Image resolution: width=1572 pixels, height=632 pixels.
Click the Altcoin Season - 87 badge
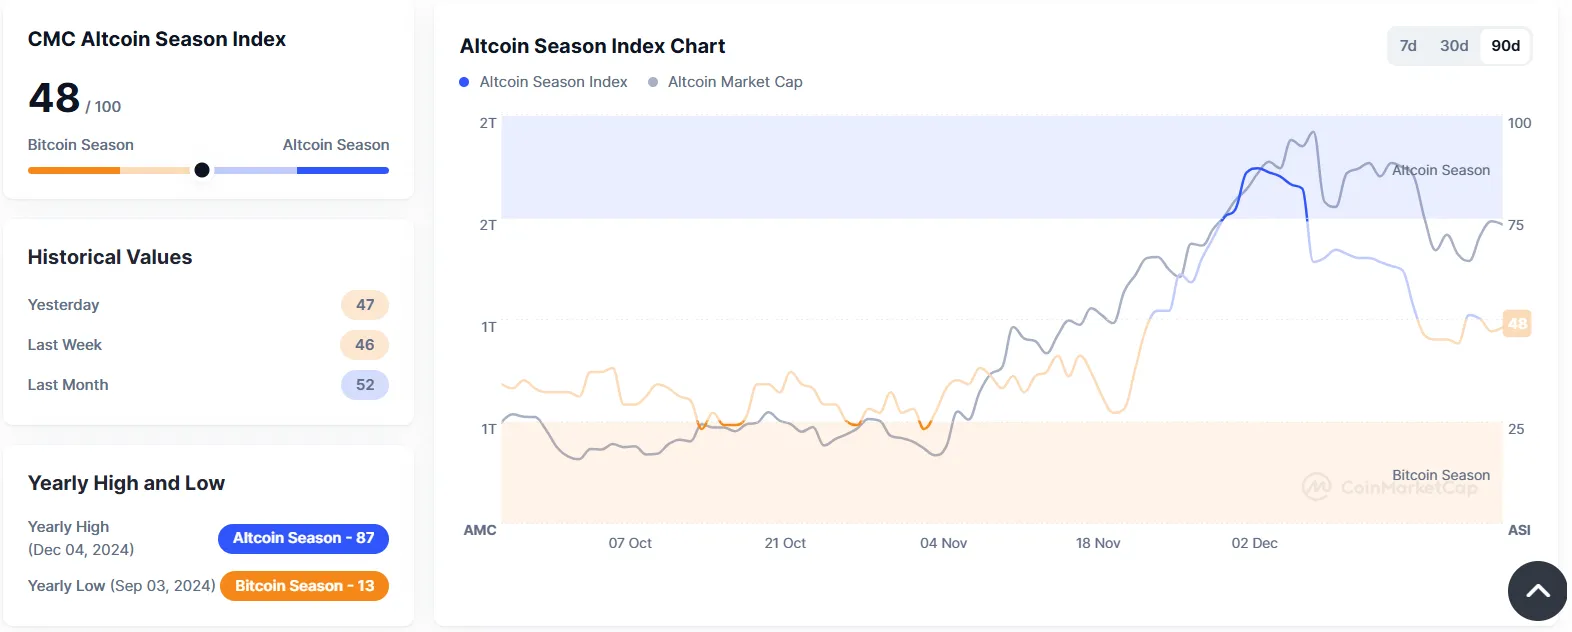pyautogui.click(x=303, y=538)
